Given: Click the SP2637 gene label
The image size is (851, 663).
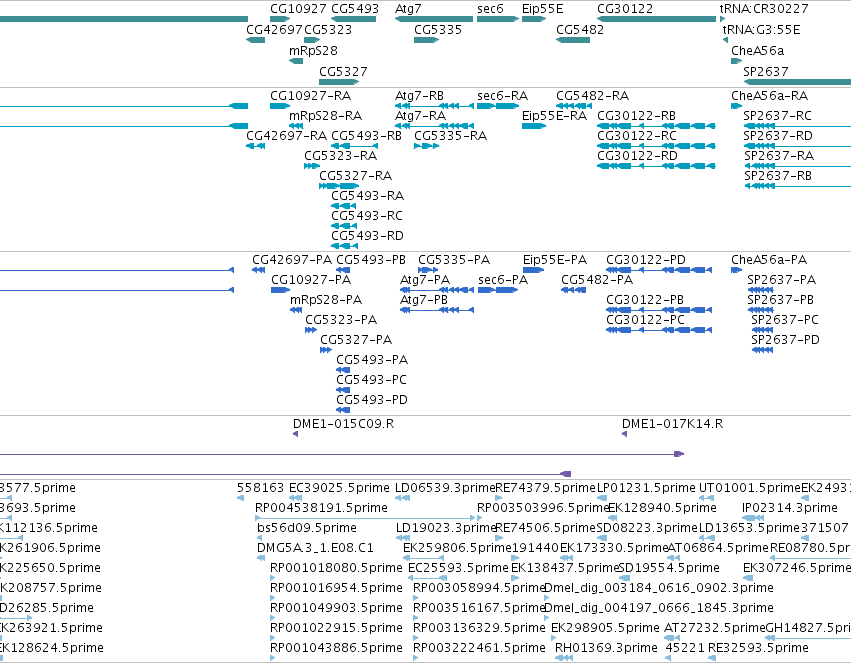Looking at the screenshot, I should pyautogui.click(x=766, y=72).
